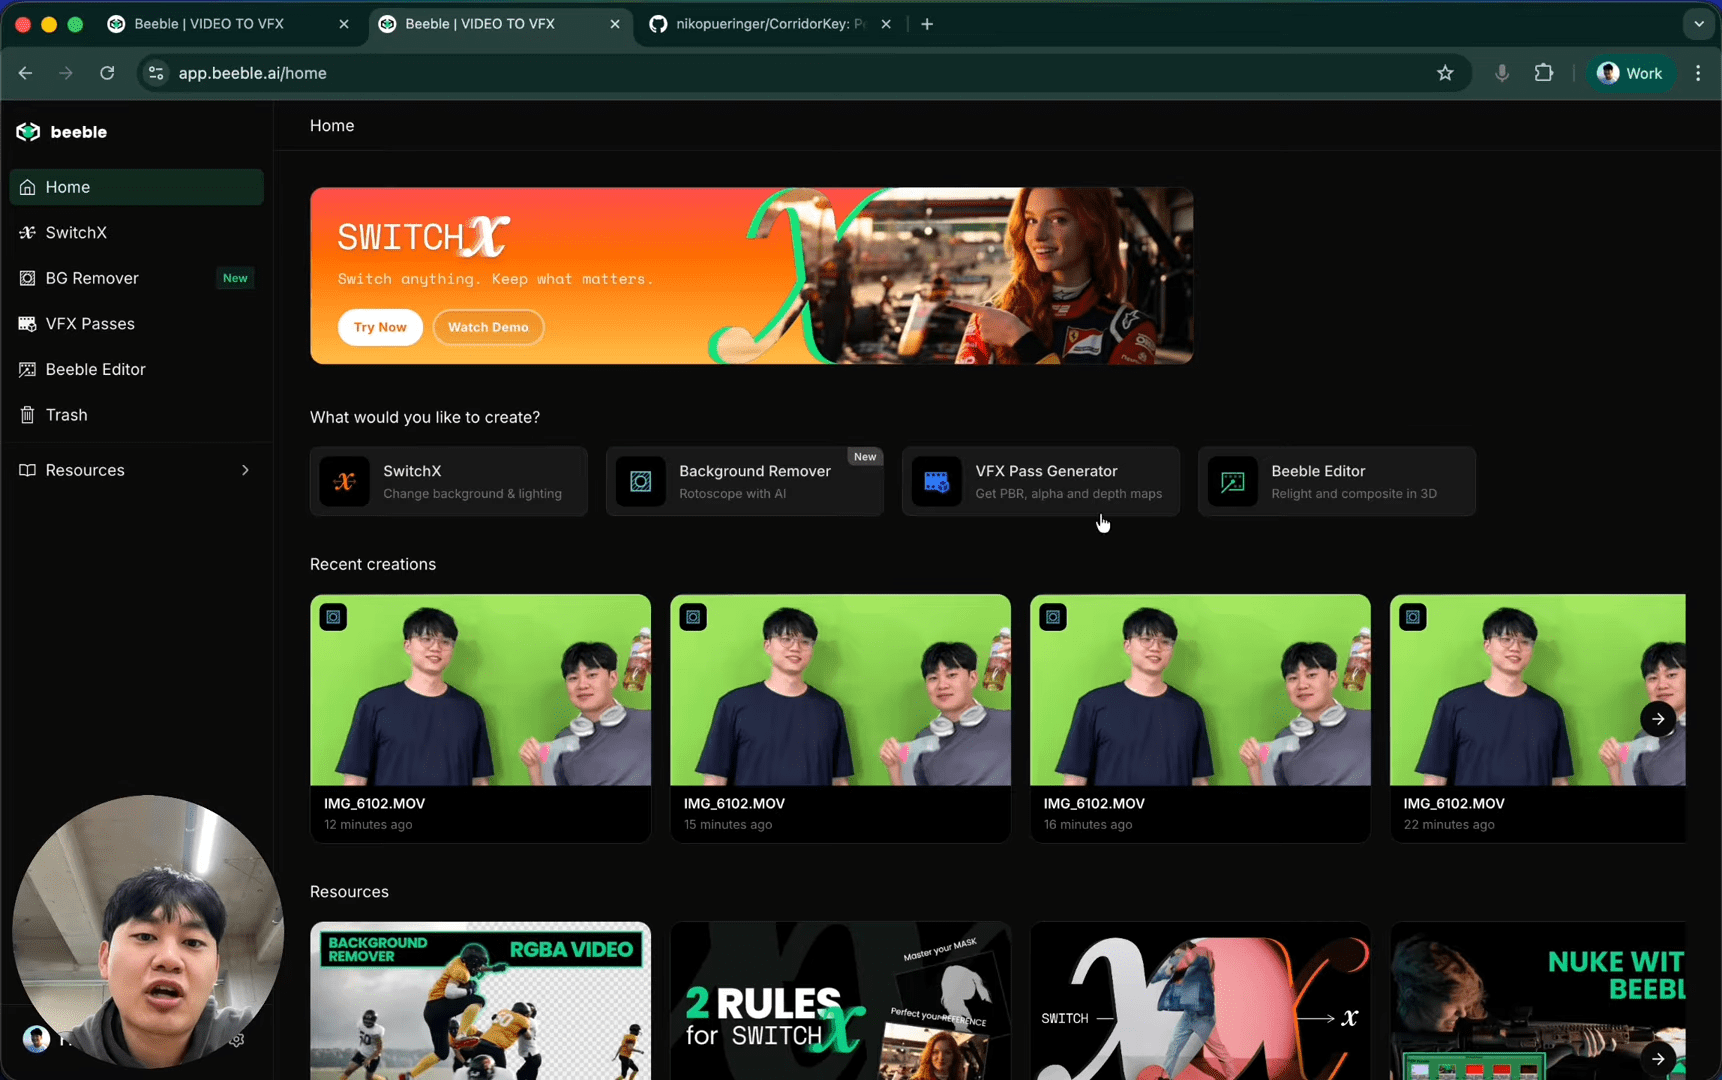1722x1080 pixels.
Task: Bookmark the page with the star icon
Action: [x=1445, y=73]
